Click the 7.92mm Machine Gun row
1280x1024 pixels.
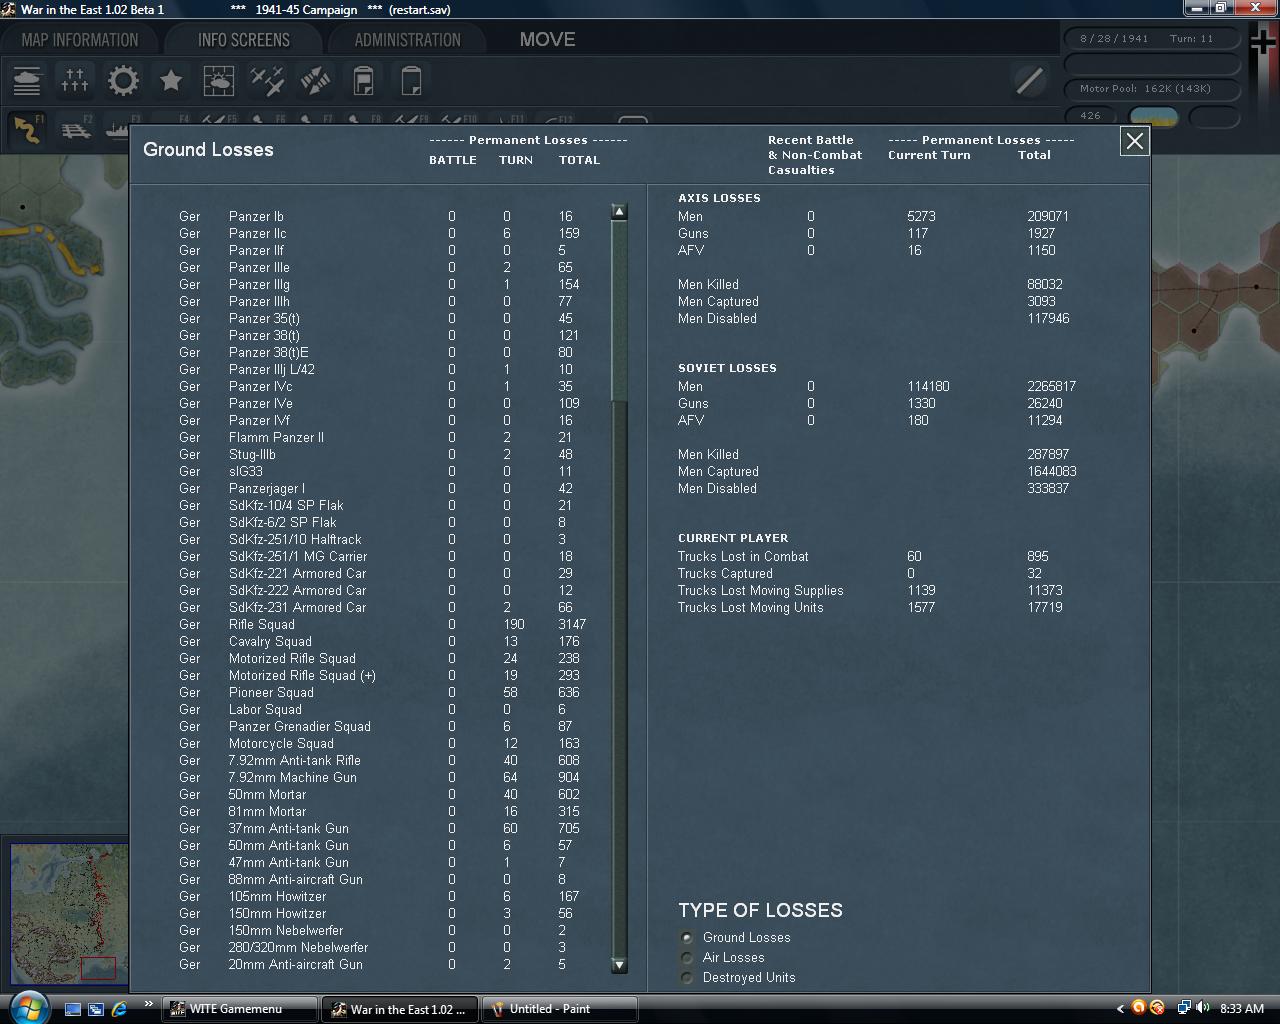(x=383, y=777)
